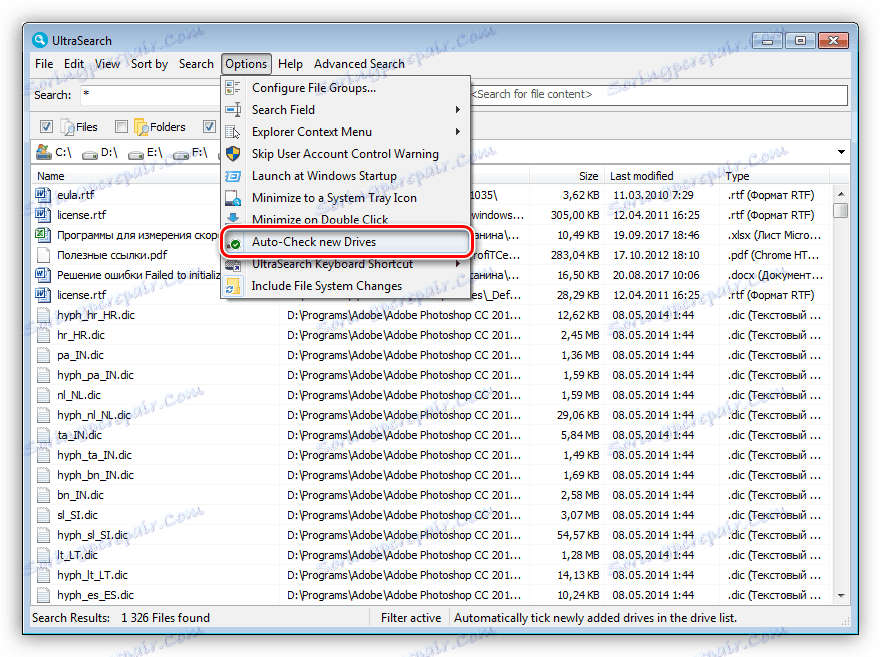Click Filter active in the status bar
The image size is (881, 657).
click(411, 618)
